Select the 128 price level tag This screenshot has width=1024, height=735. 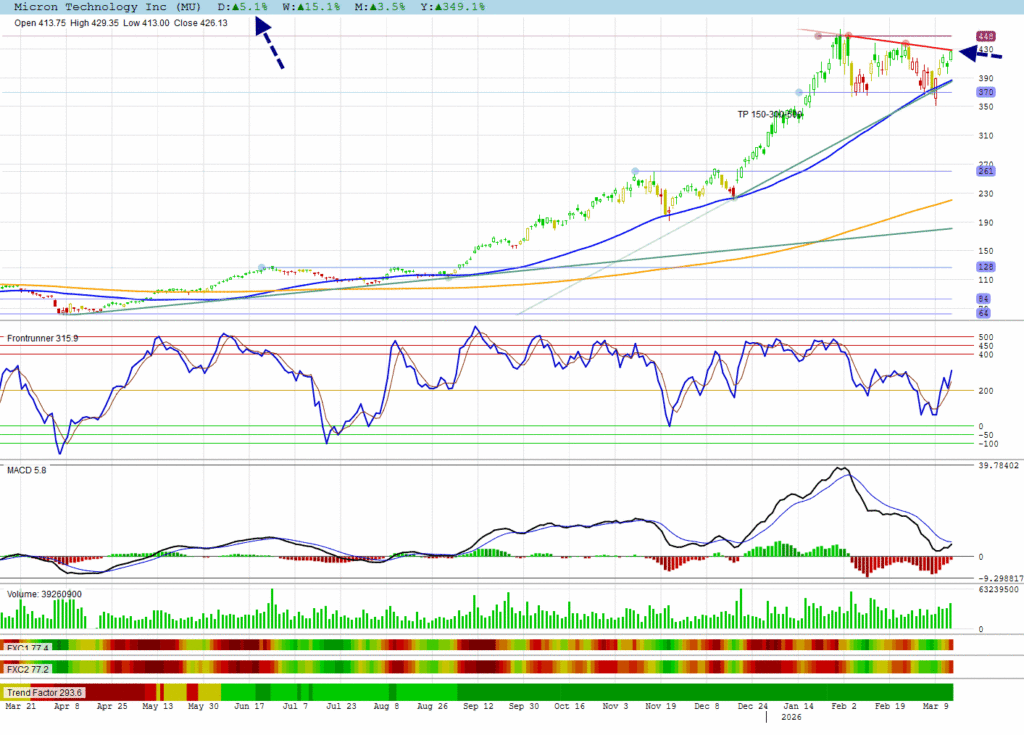pos(985,267)
